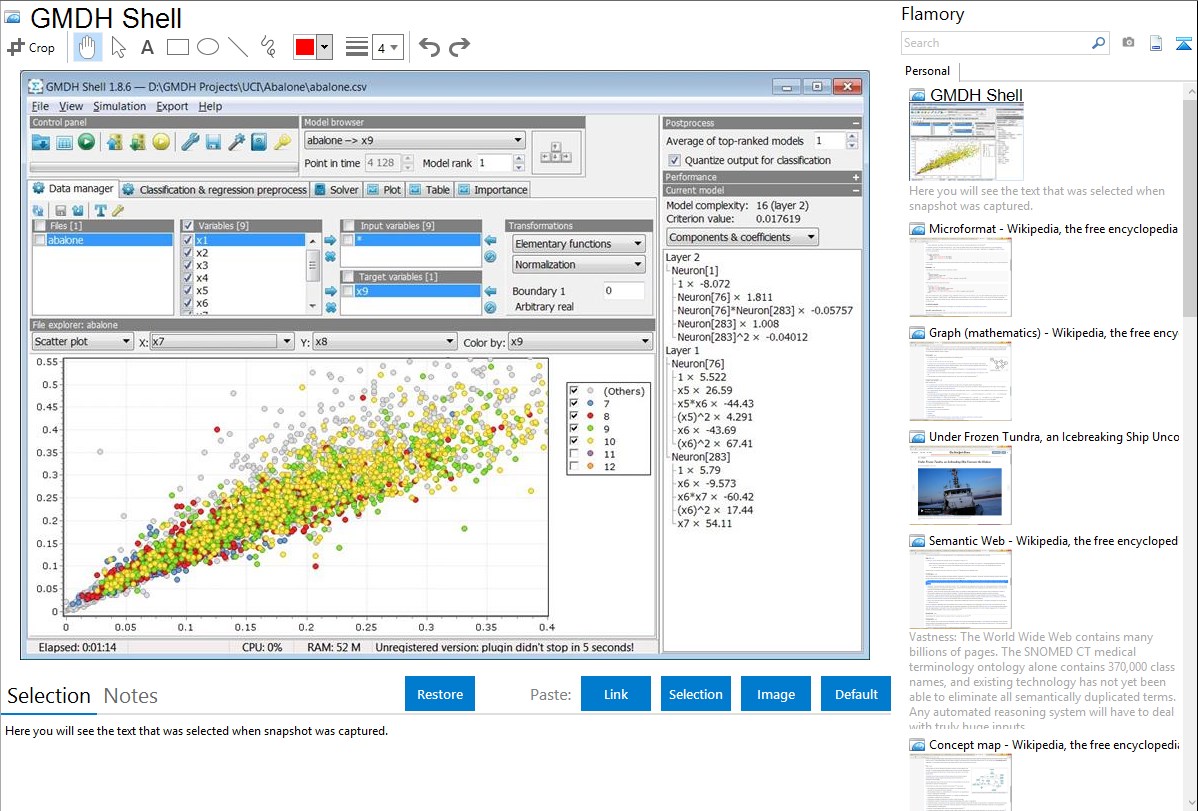The height and width of the screenshot is (811, 1198).
Task: Click the left arrow beside Target variables list
Action: point(491,291)
